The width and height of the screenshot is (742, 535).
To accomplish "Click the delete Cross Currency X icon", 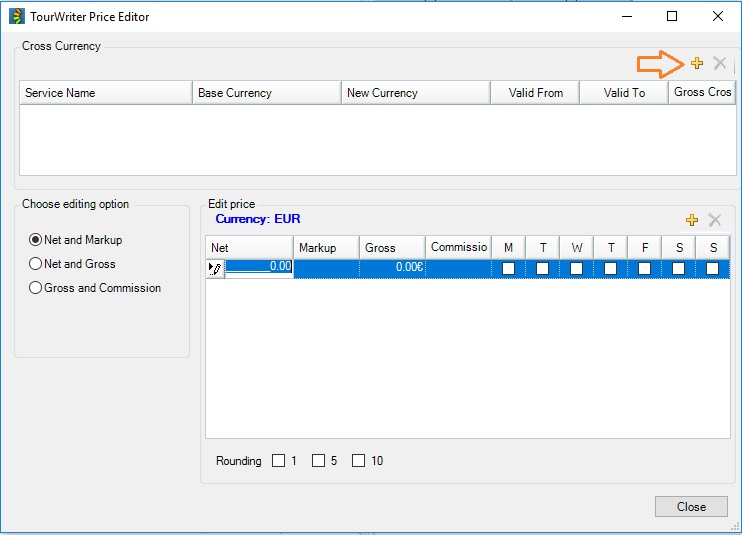I will tap(719, 64).
